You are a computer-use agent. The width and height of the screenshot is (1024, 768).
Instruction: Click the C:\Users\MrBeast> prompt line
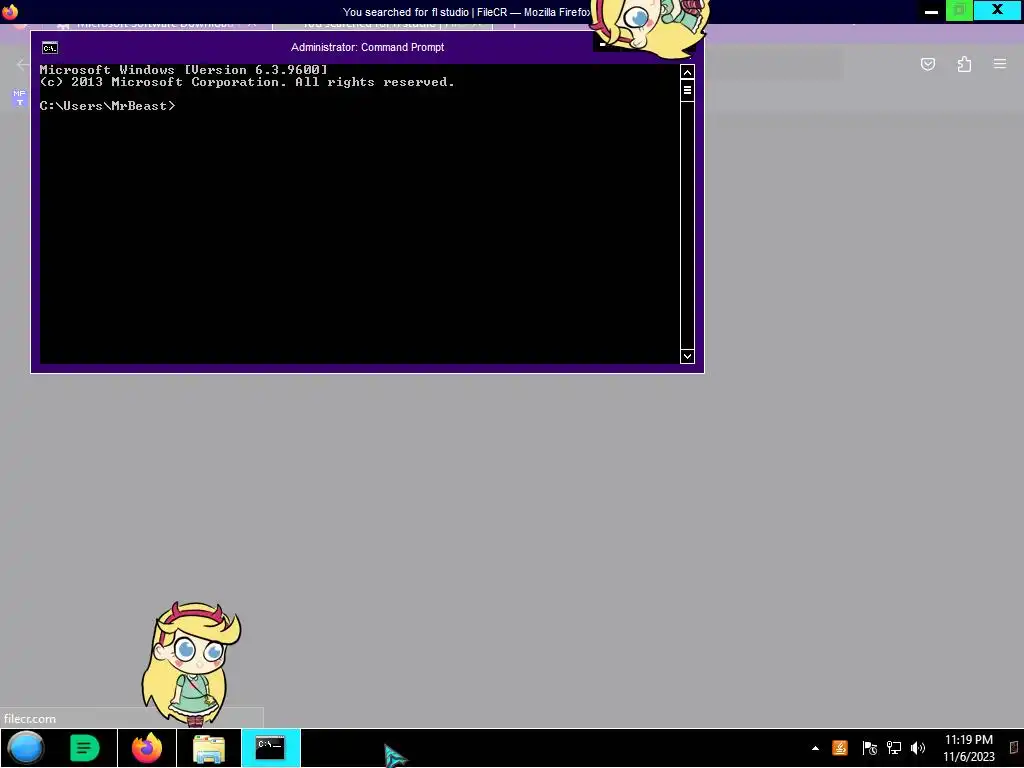(x=108, y=106)
